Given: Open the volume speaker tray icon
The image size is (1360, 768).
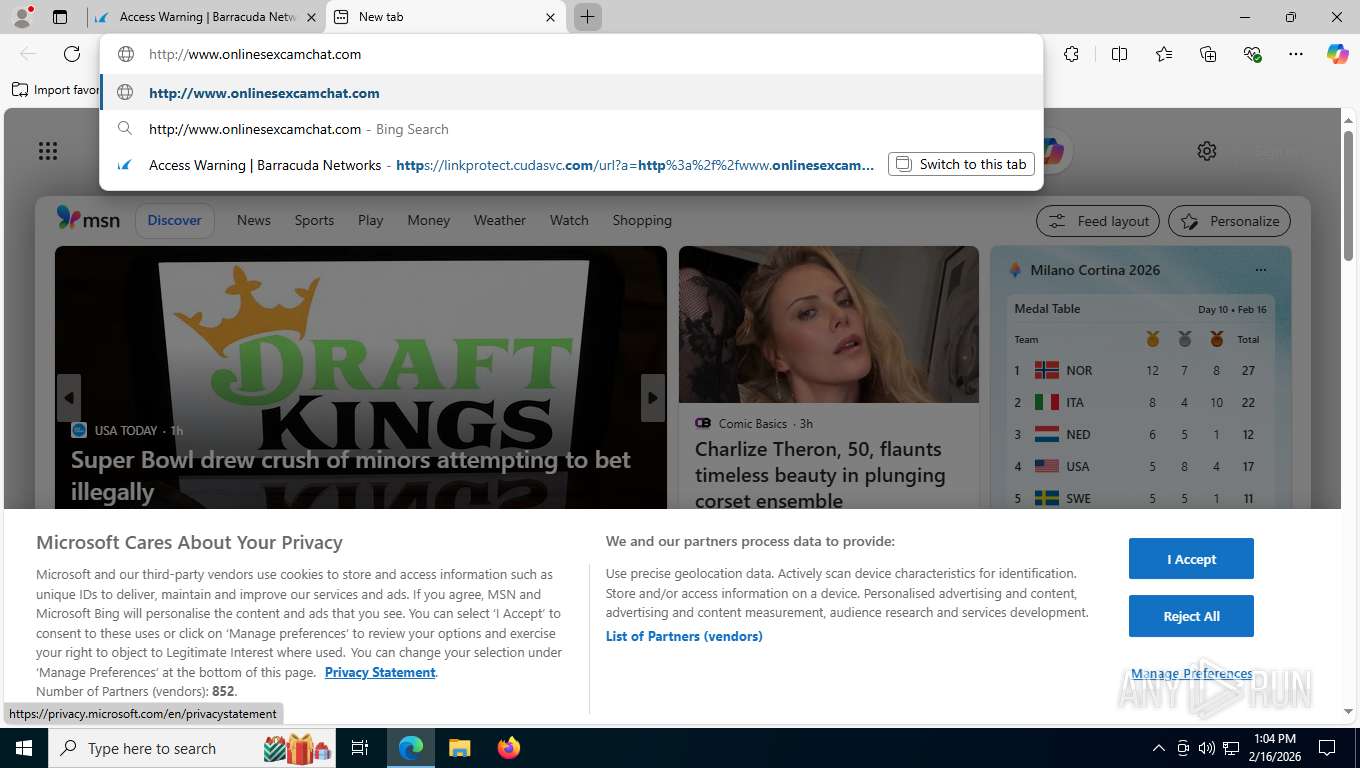Looking at the screenshot, I should (x=1207, y=748).
